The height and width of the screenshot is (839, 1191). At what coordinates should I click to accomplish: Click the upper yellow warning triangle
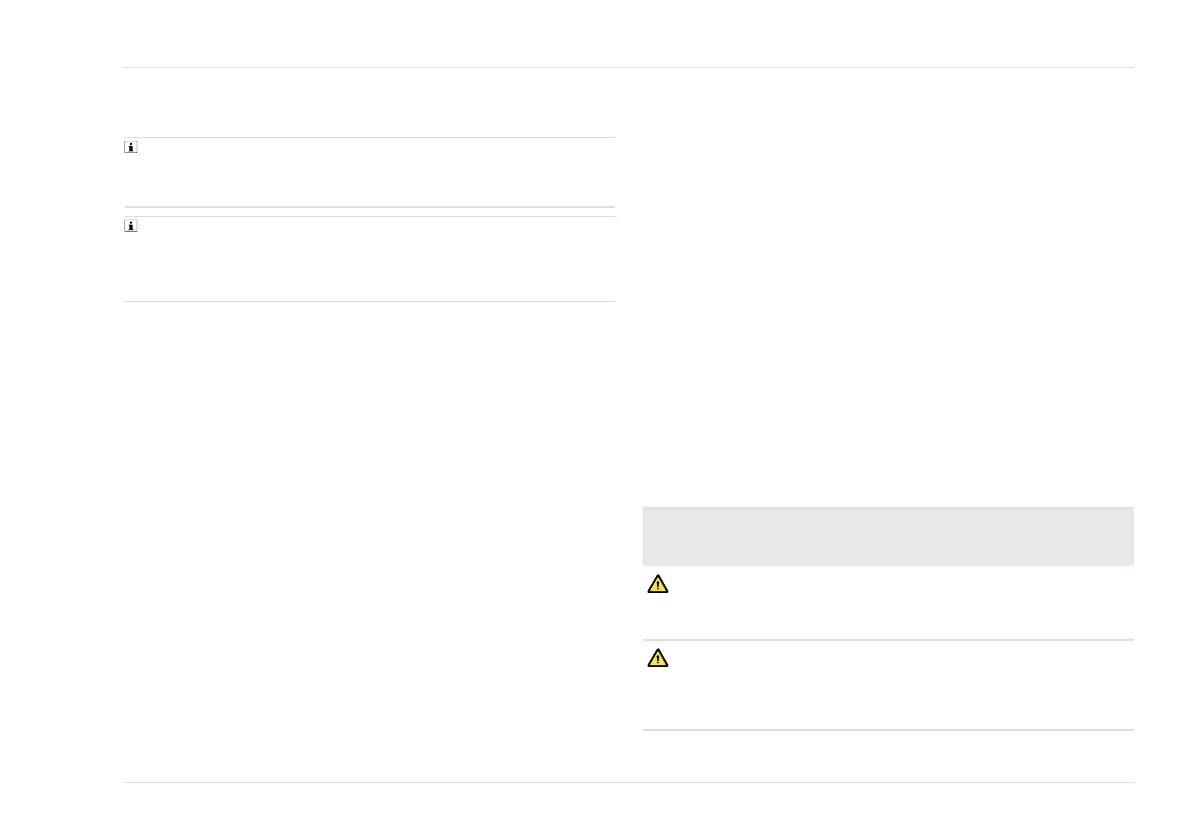click(657, 585)
